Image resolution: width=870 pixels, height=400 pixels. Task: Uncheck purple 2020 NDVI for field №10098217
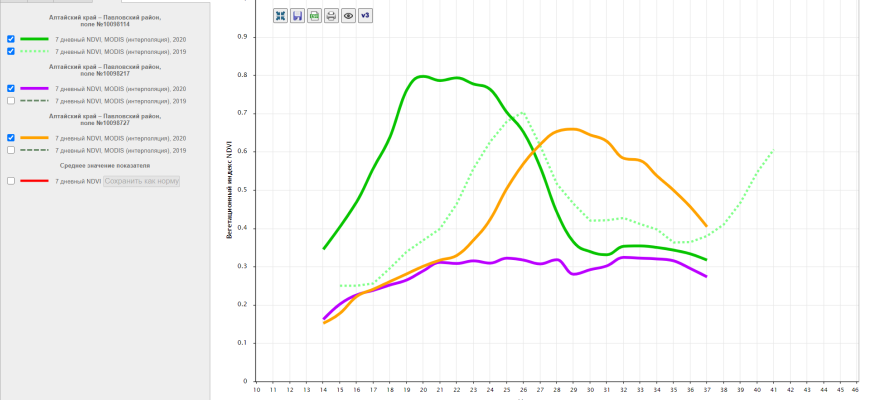pyautogui.click(x=11, y=88)
